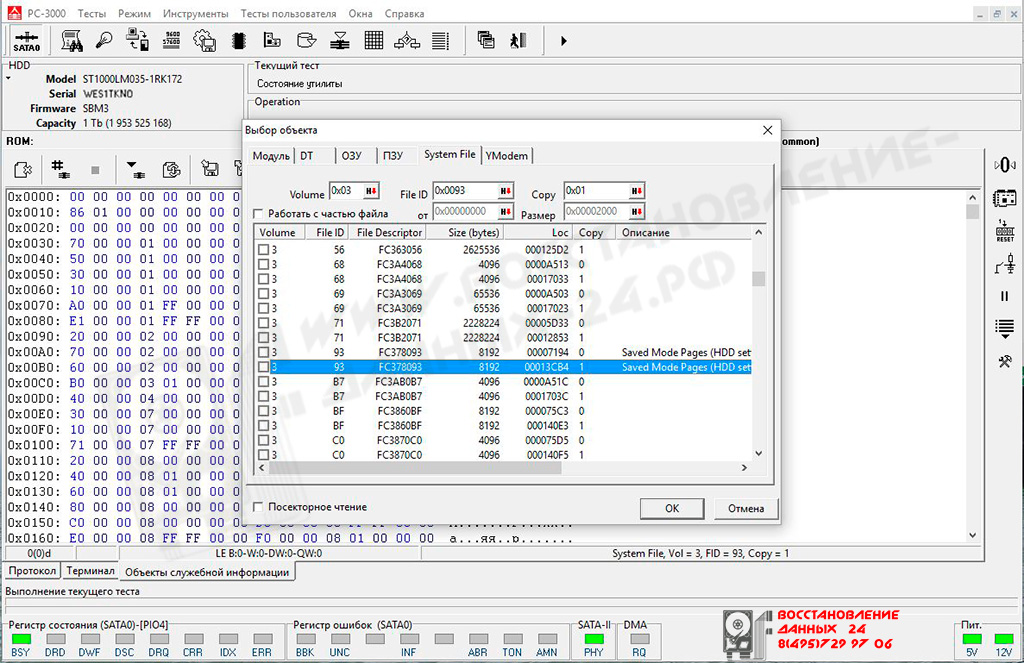This screenshot has height=663, width=1024.
Task: Switch to the Модуль tab
Action: tap(271, 155)
